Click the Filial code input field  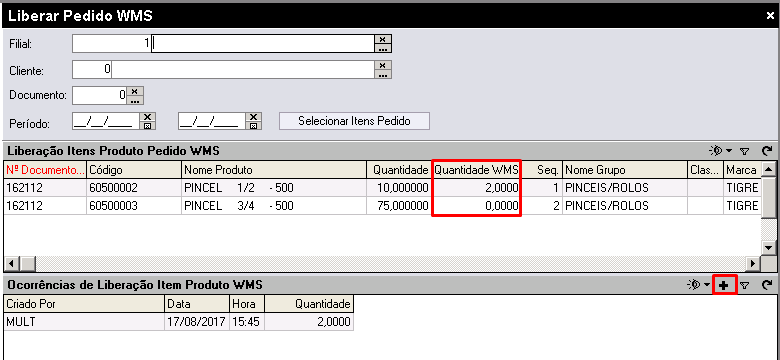111,43
